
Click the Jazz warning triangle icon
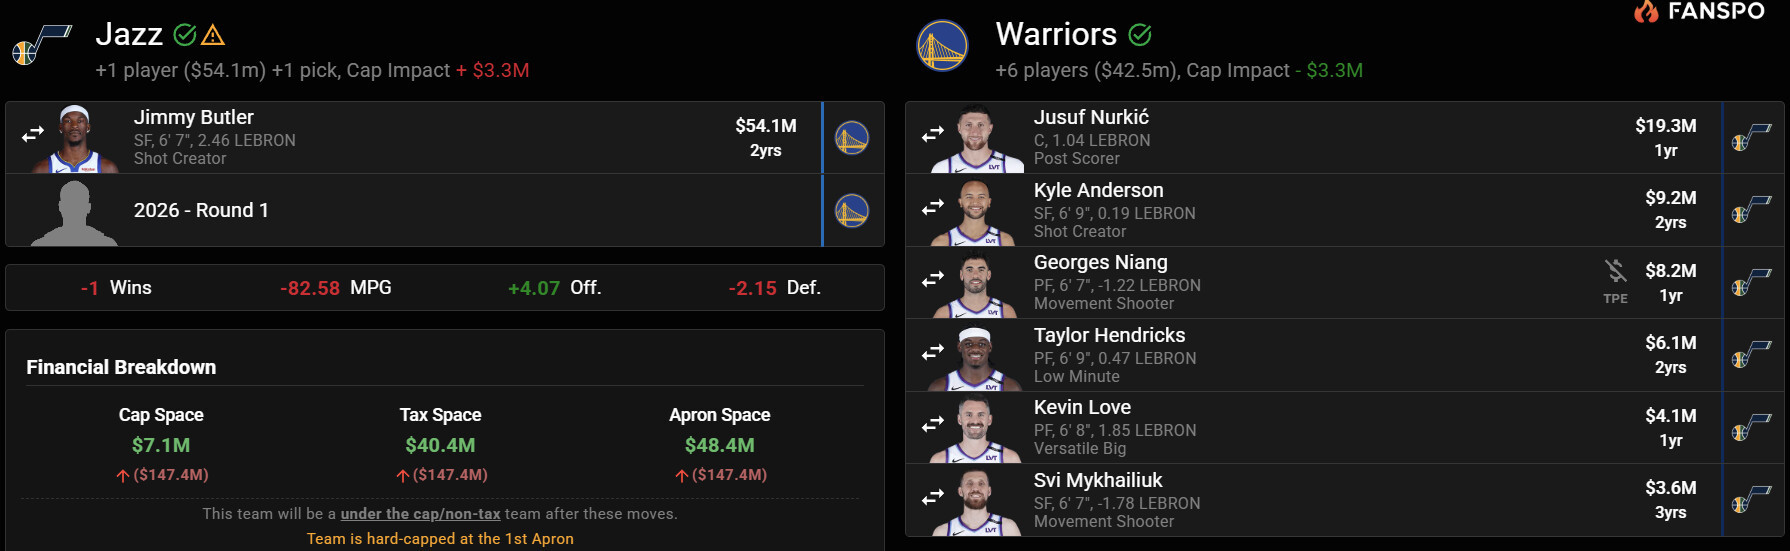[x=213, y=35]
